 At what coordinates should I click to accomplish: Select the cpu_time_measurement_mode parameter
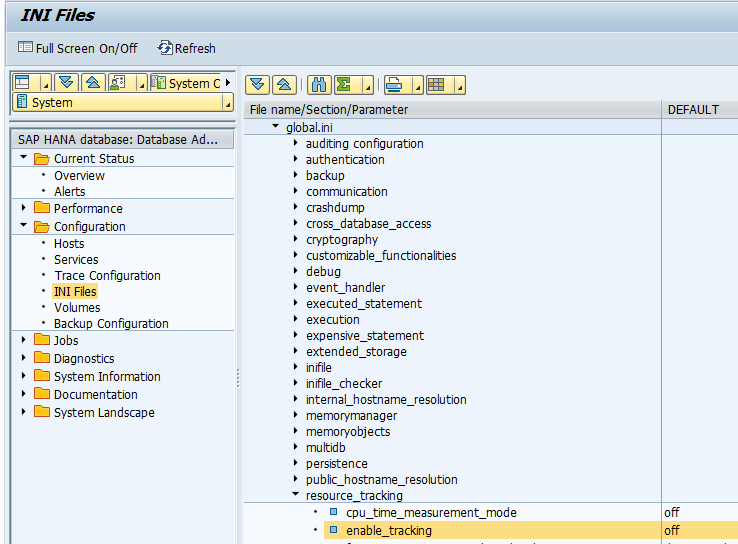pyautogui.click(x=431, y=512)
